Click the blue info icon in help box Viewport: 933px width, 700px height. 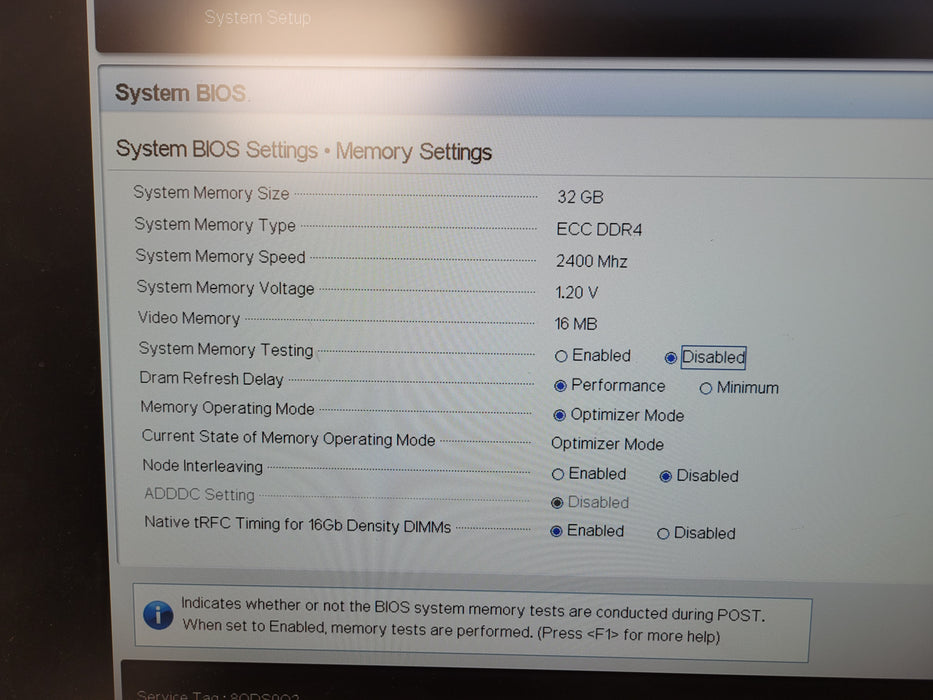pyautogui.click(x=158, y=615)
